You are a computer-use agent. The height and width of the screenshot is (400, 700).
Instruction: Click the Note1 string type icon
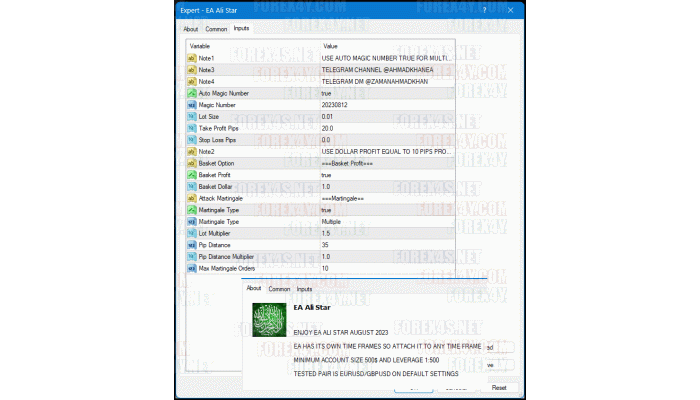[192, 58]
